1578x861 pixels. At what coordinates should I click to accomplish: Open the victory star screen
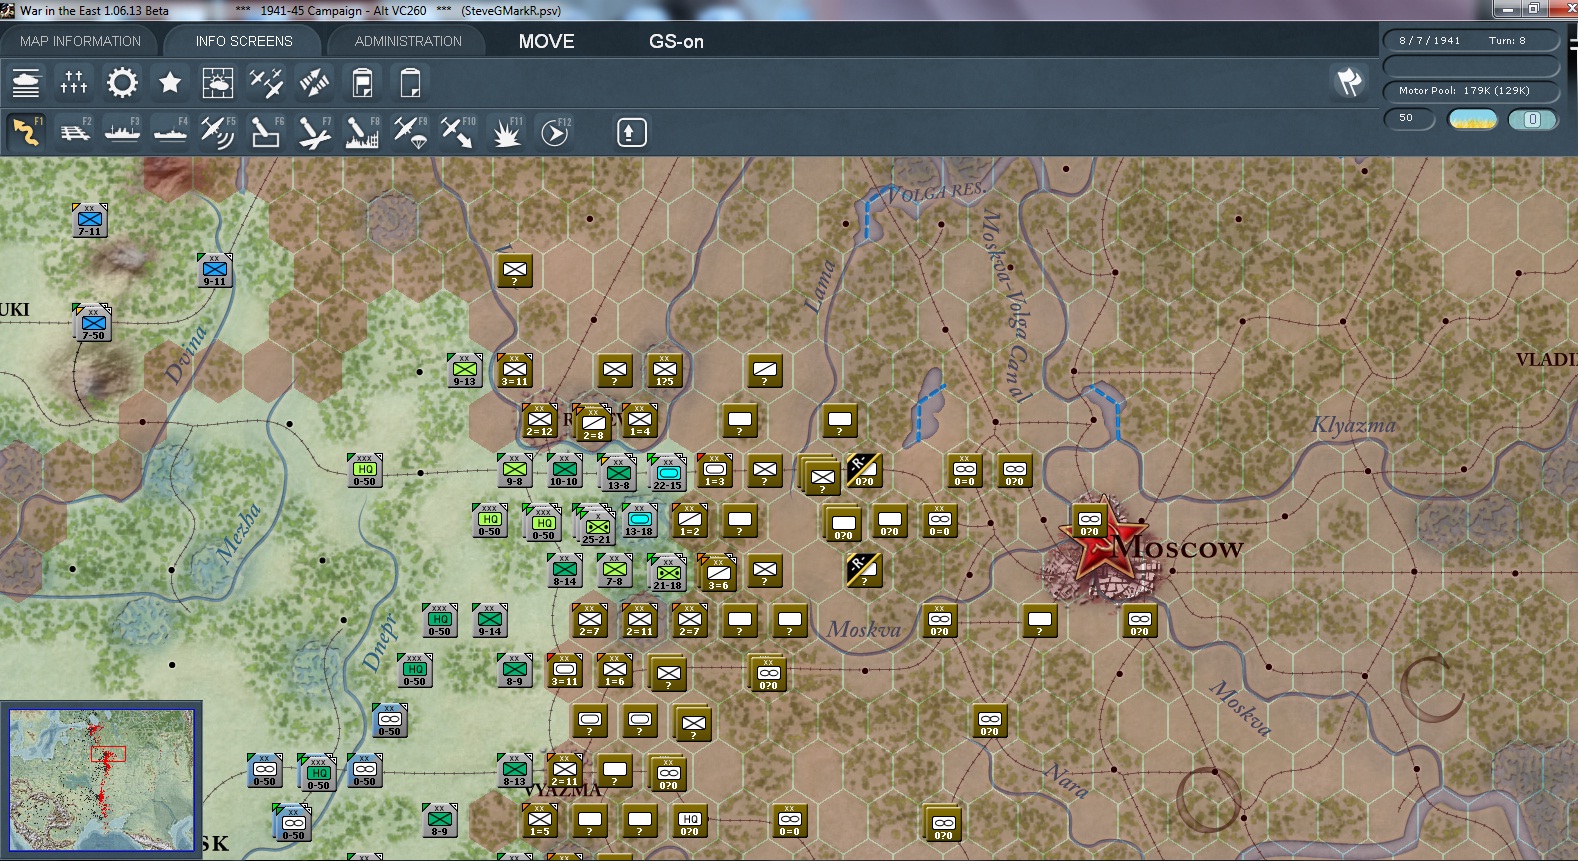pyautogui.click(x=170, y=82)
